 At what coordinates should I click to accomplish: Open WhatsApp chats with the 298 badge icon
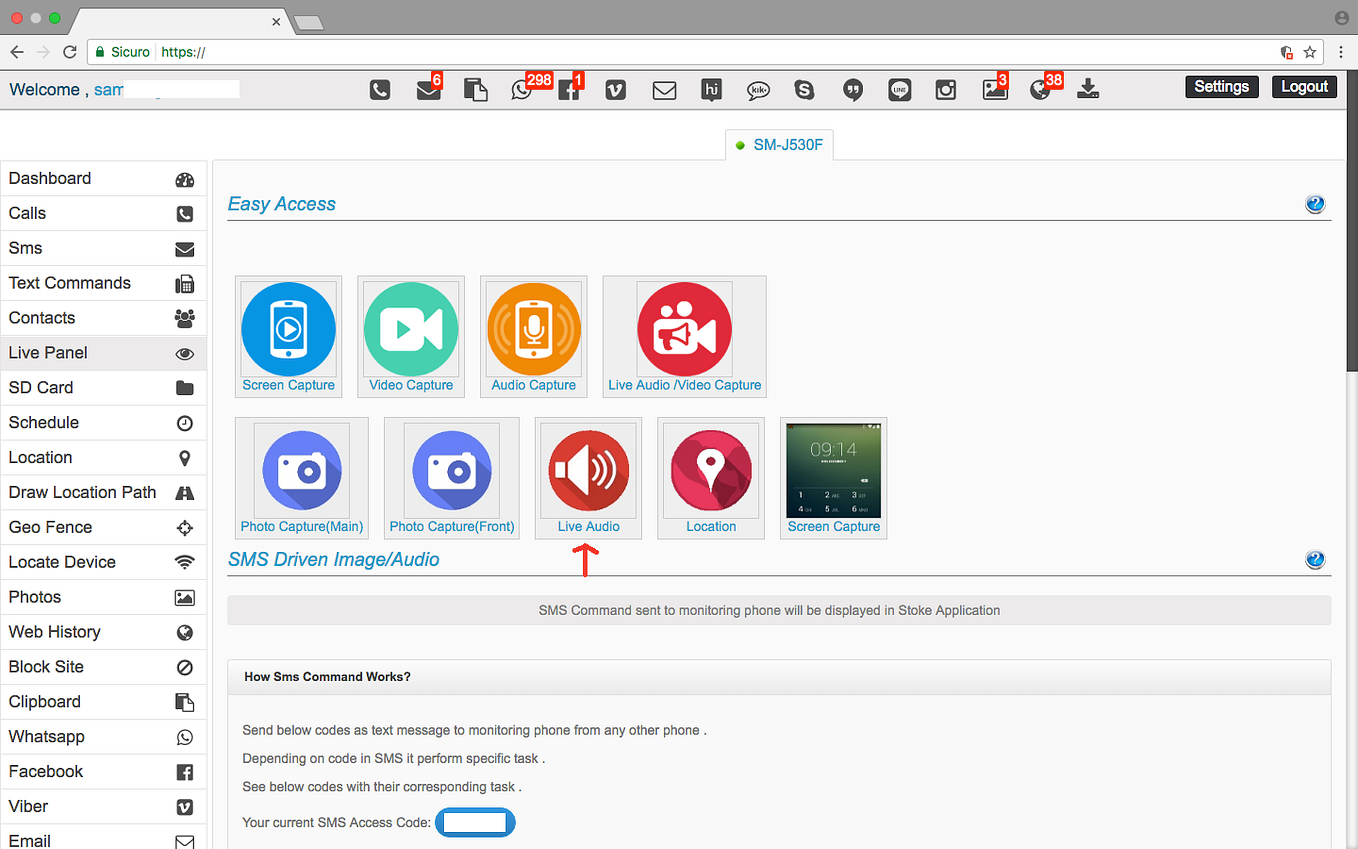521,89
